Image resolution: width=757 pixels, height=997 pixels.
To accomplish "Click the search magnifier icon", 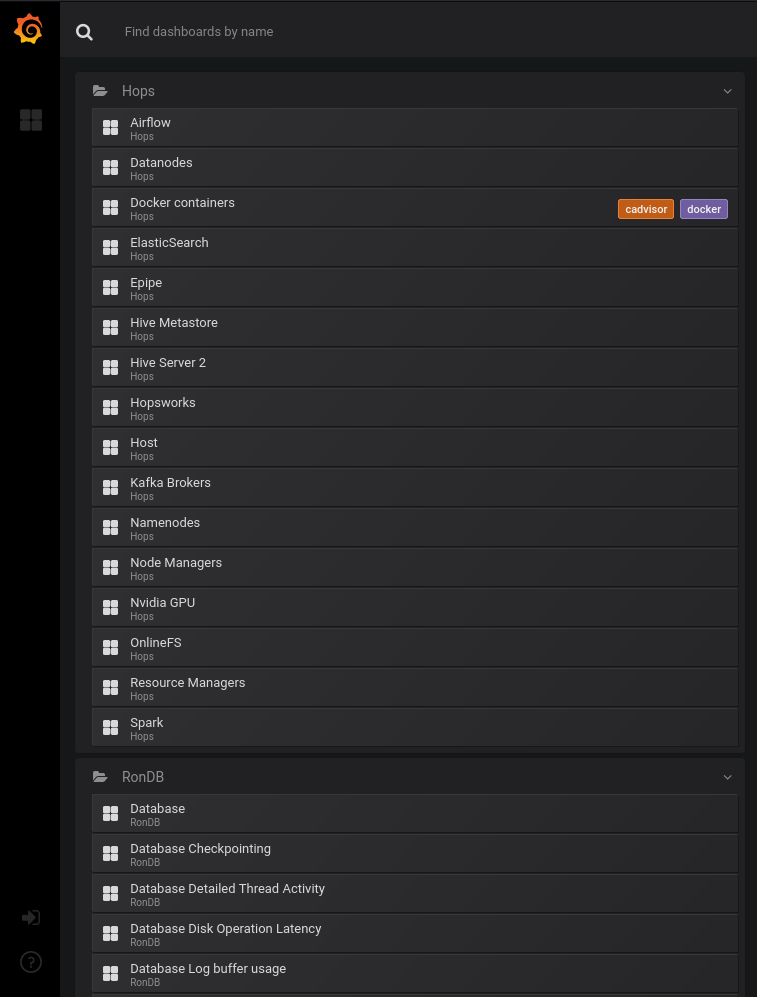I will (84, 31).
